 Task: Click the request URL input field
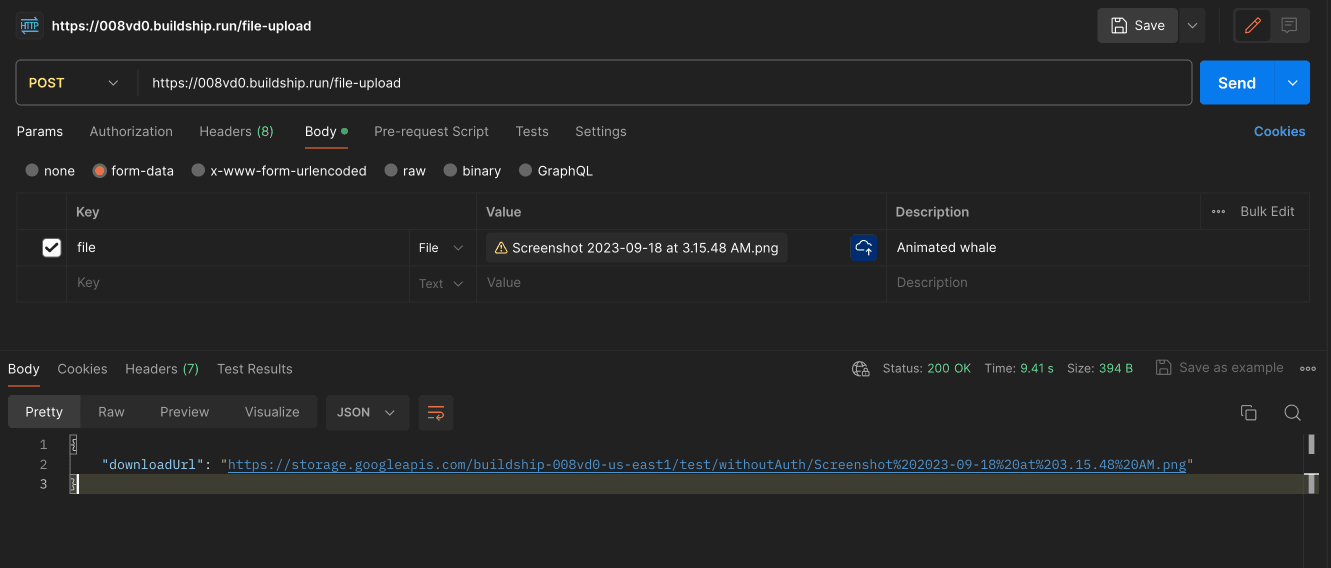coord(660,83)
